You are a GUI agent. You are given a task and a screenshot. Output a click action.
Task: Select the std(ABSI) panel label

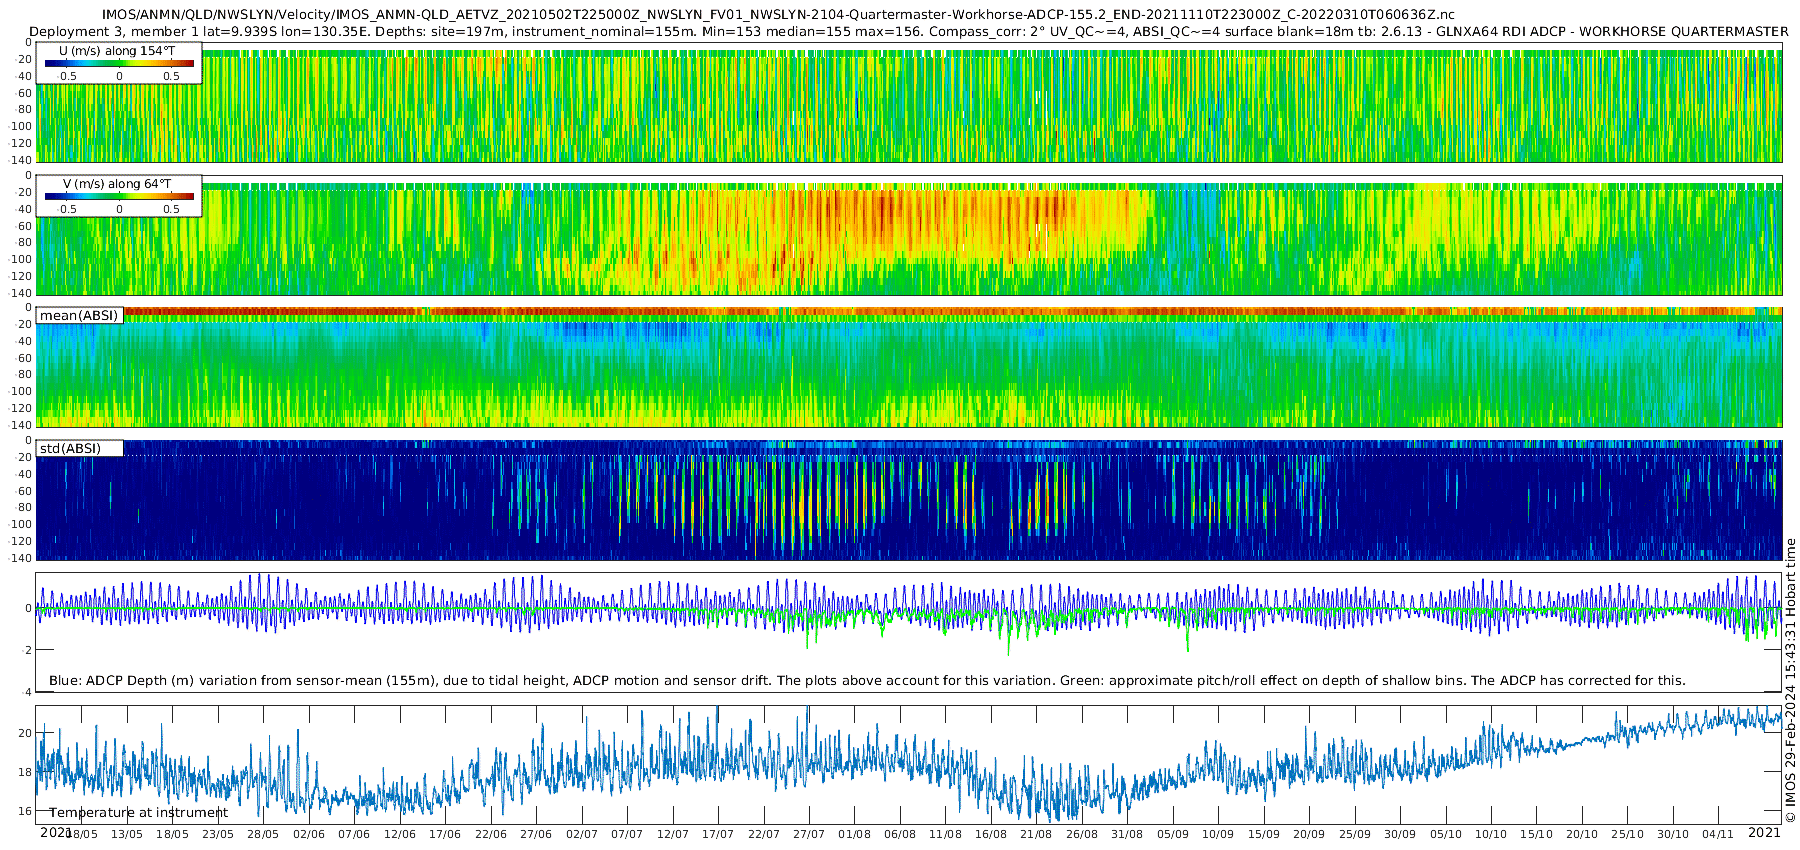click(70, 448)
